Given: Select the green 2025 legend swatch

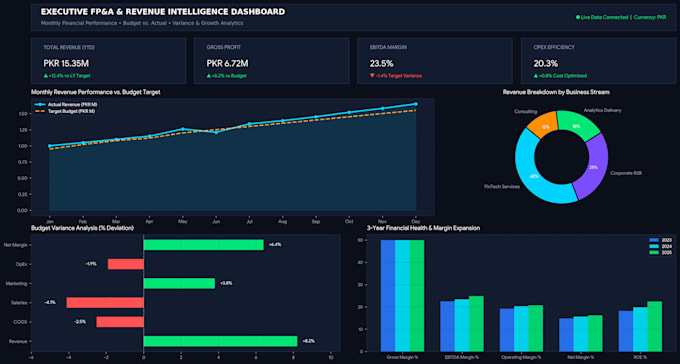Looking at the screenshot, I should [654, 252].
